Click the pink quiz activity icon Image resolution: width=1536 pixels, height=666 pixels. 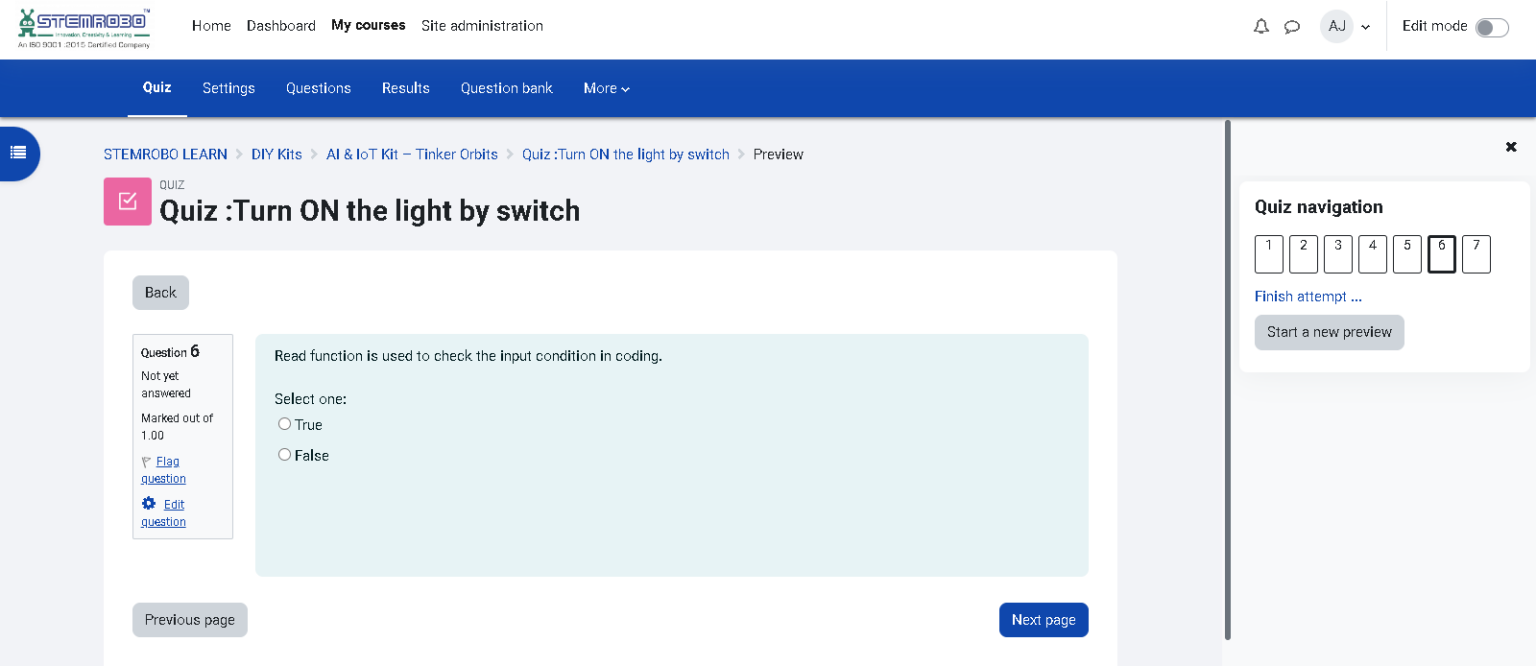[x=127, y=200]
